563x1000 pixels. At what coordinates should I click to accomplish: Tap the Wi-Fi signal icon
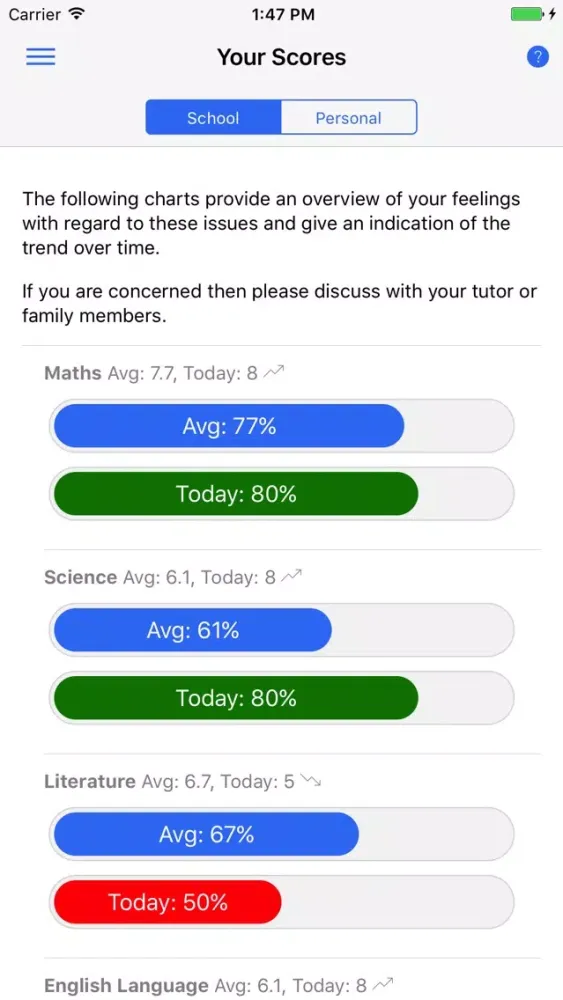pyautogui.click(x=77, y=13)
